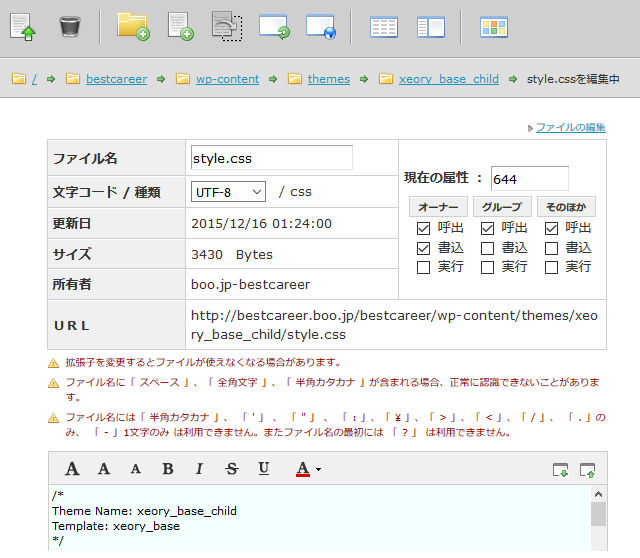Open the UTF-8 character encoding dropdown
The width and height of the screenshot is (640, 558).
(x=228, y=192)
